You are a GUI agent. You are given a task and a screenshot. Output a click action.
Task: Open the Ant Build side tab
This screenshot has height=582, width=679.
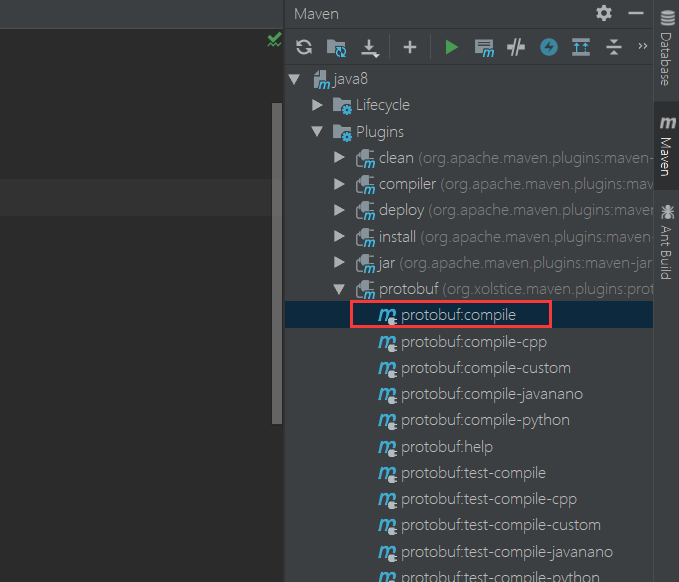click(x=666, y=243)
